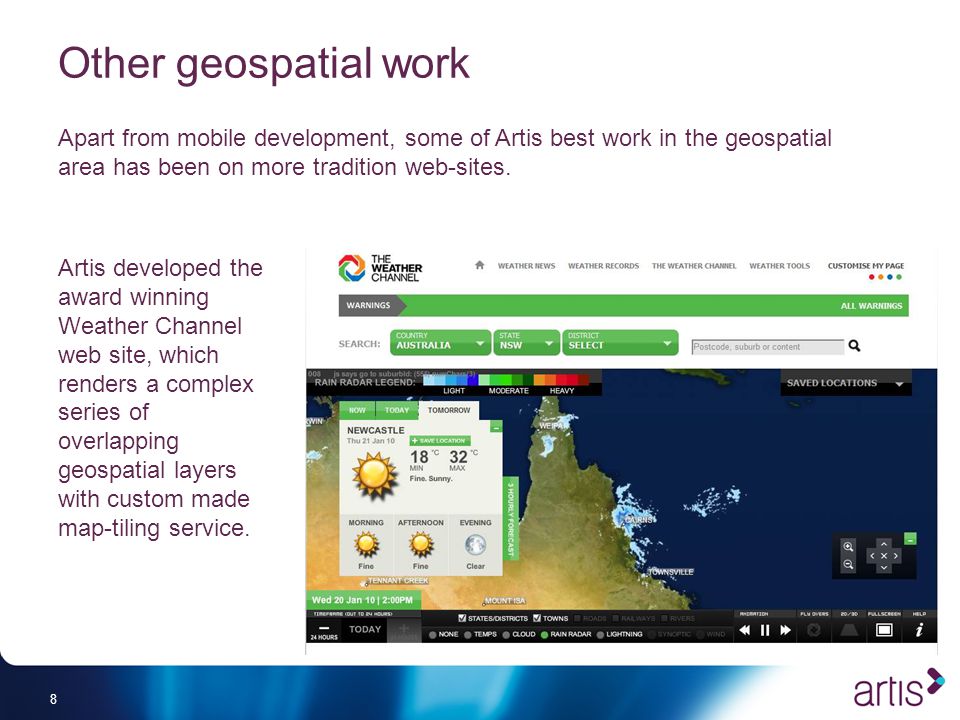The image size is (960, 720).
Task: Click the Weather Channel logo
Action: click(x=380, y=268)
